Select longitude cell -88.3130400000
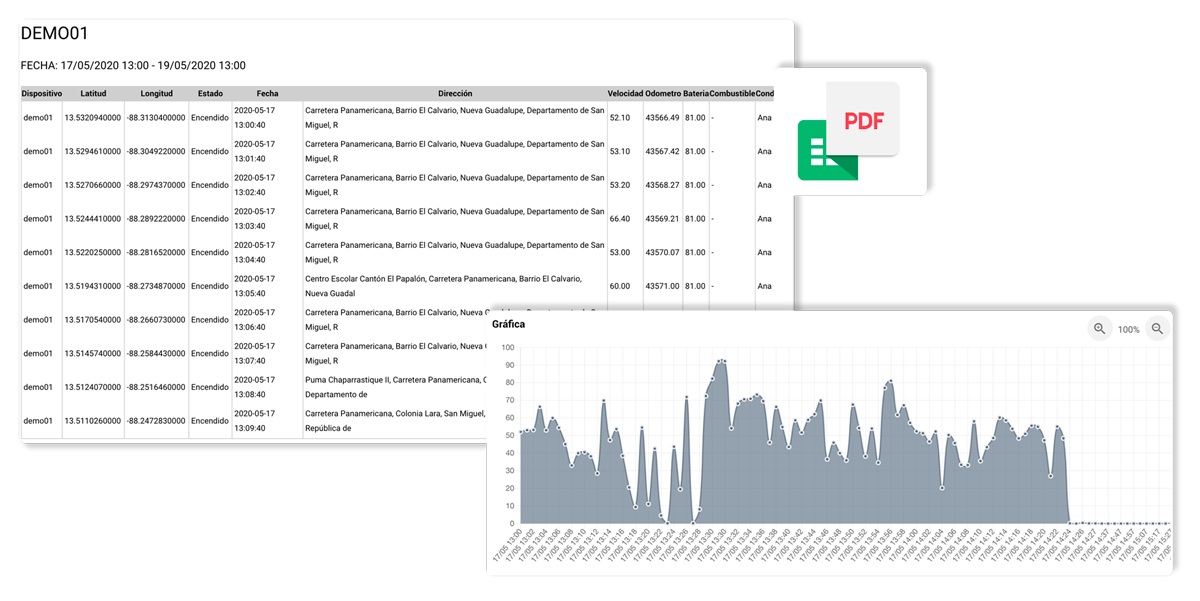The width and height of the screenshot is (1200, 601). click(156, 118)
